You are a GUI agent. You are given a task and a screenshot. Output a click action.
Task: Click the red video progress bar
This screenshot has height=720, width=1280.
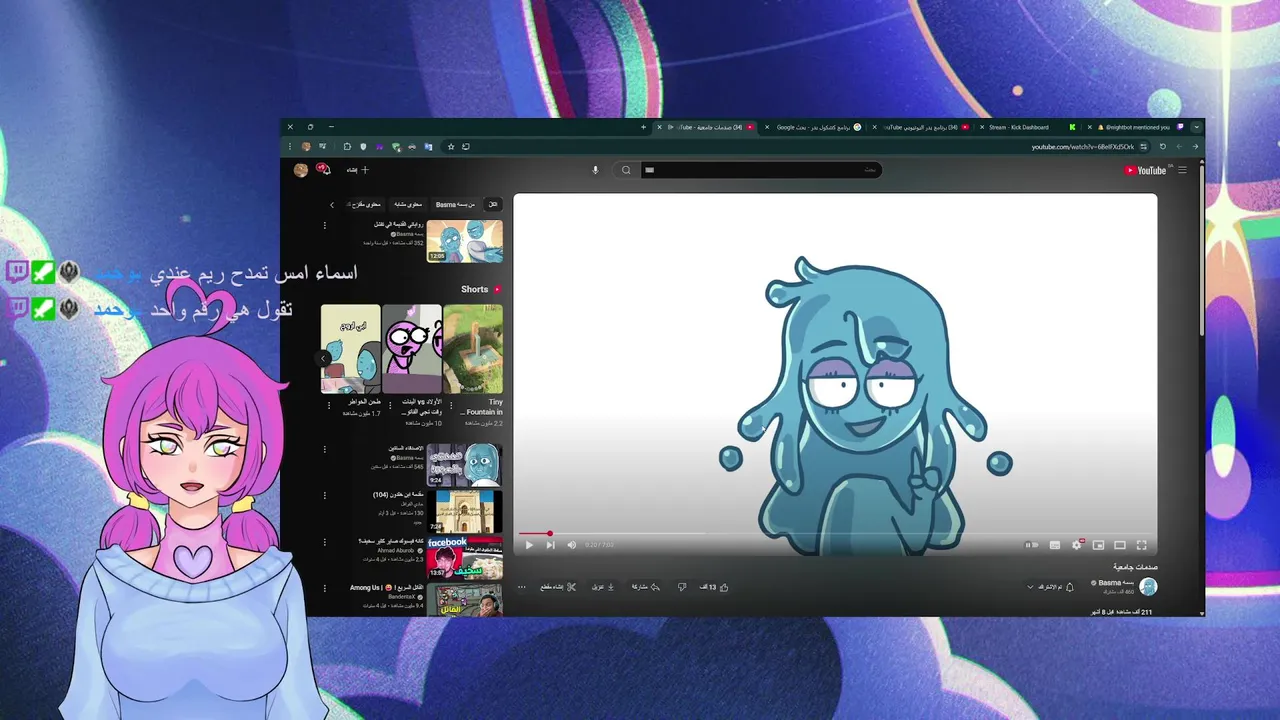click(533, 533)
